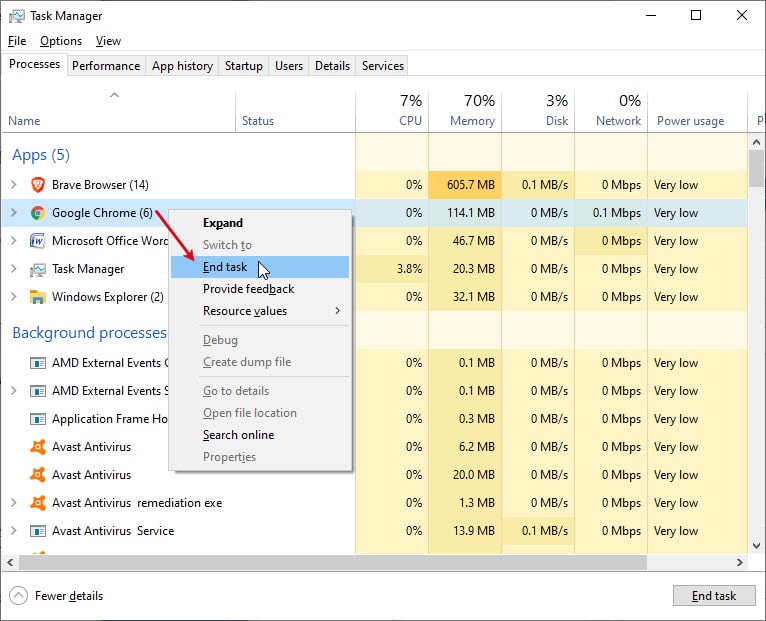Click the horizontal scrollbar thumb

(333, 562)
